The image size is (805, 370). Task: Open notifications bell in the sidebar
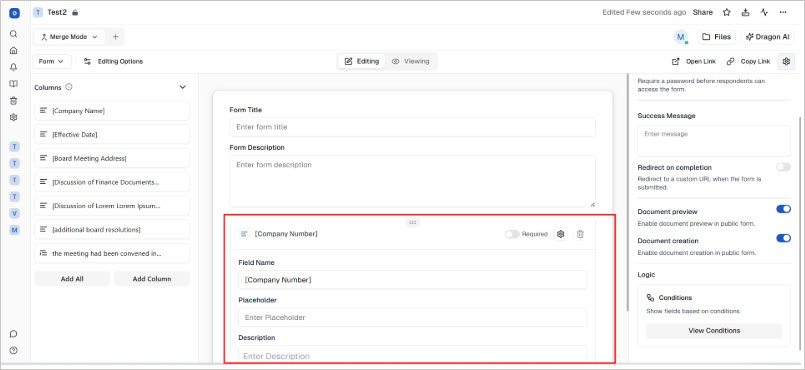tap(14, 67)
